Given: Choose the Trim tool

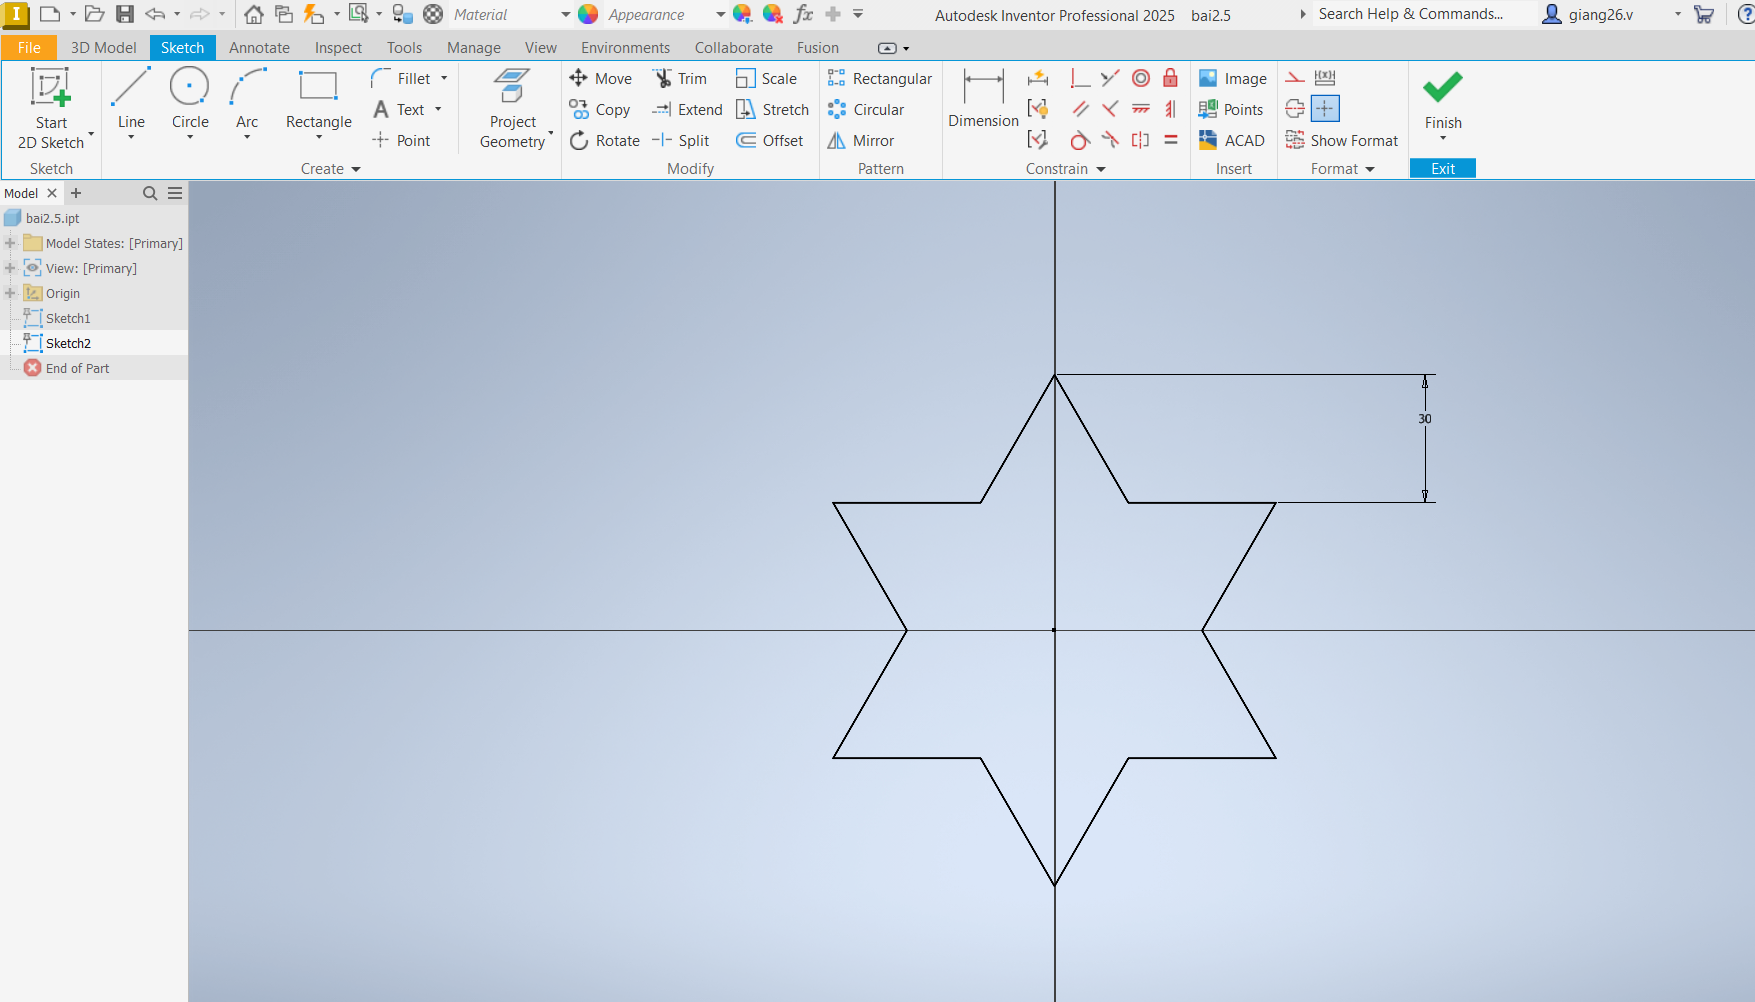Looking at the screenshot, I should pyautogui.click(x=680, y=78).
